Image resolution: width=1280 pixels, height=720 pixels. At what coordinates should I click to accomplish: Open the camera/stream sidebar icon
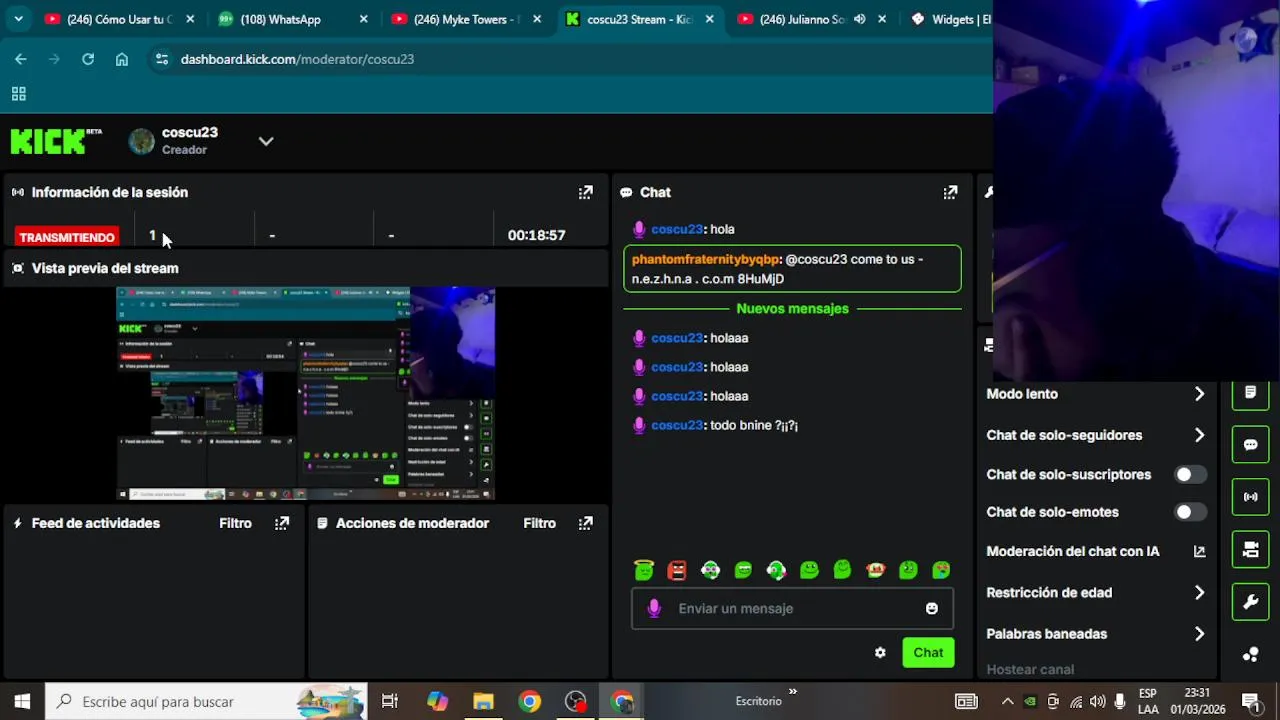1250,549
